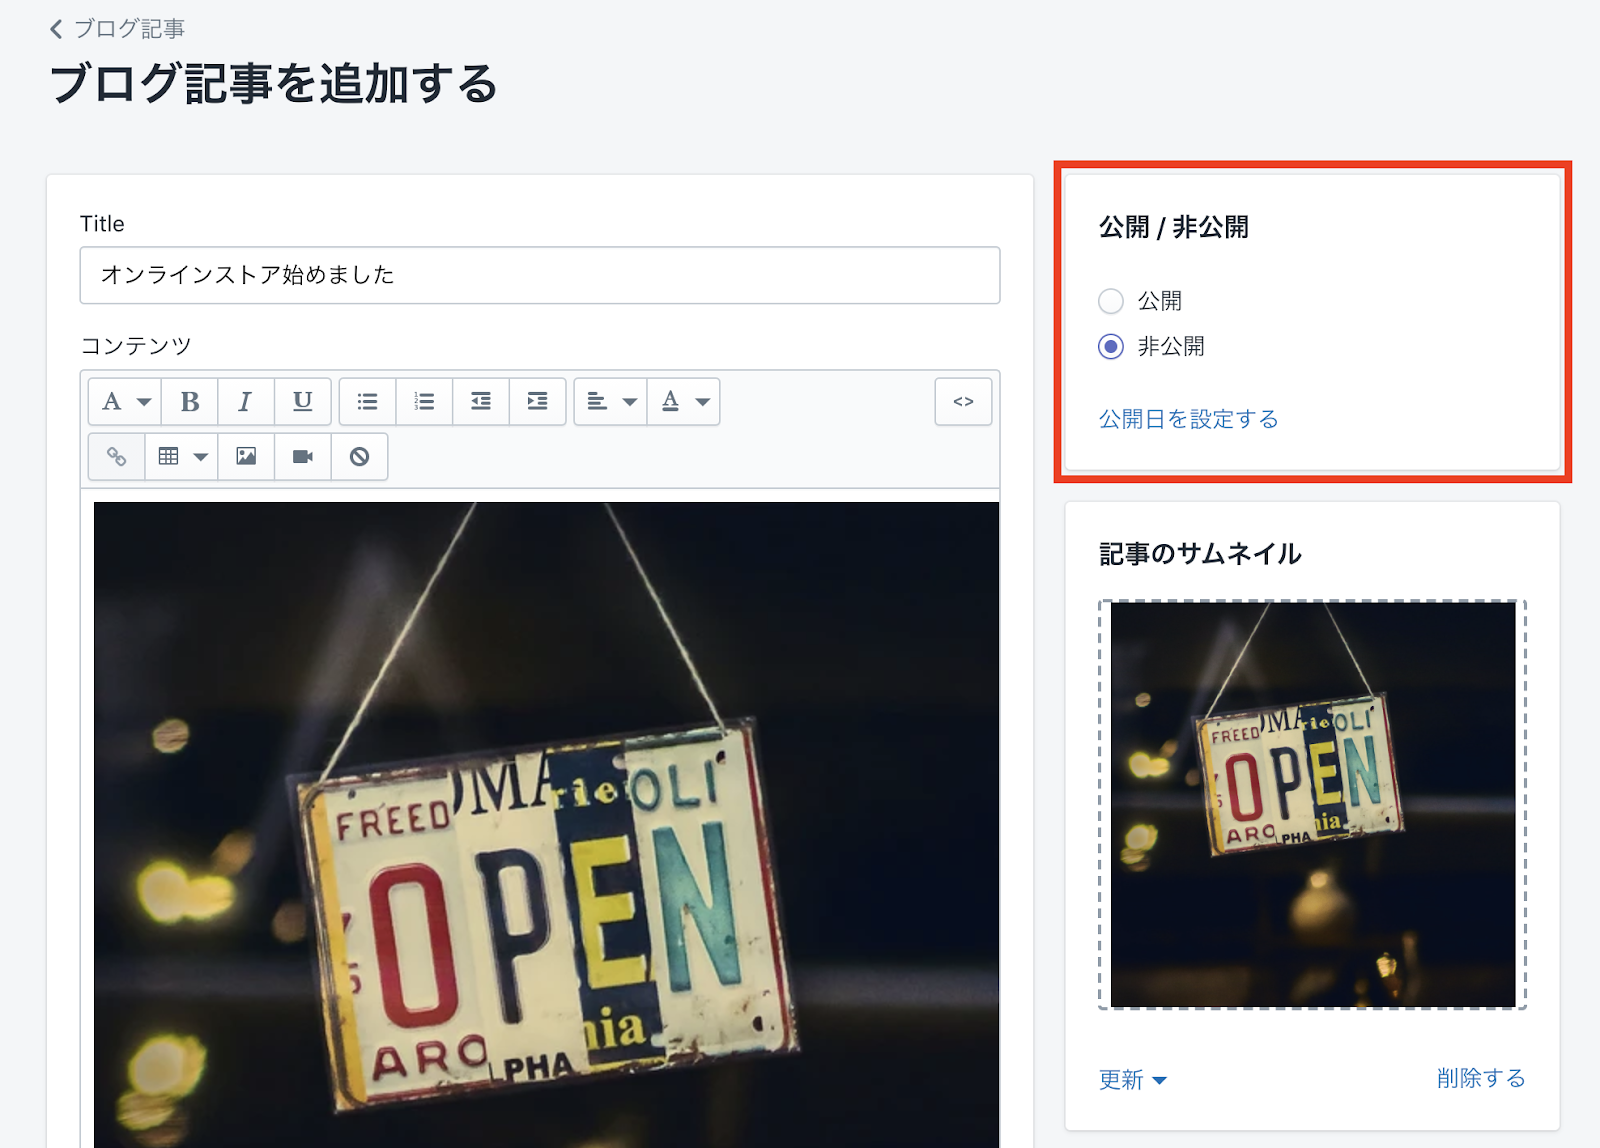Select the 公開 radio button
1600x1148 pixels.
(x=1110, y=301)
